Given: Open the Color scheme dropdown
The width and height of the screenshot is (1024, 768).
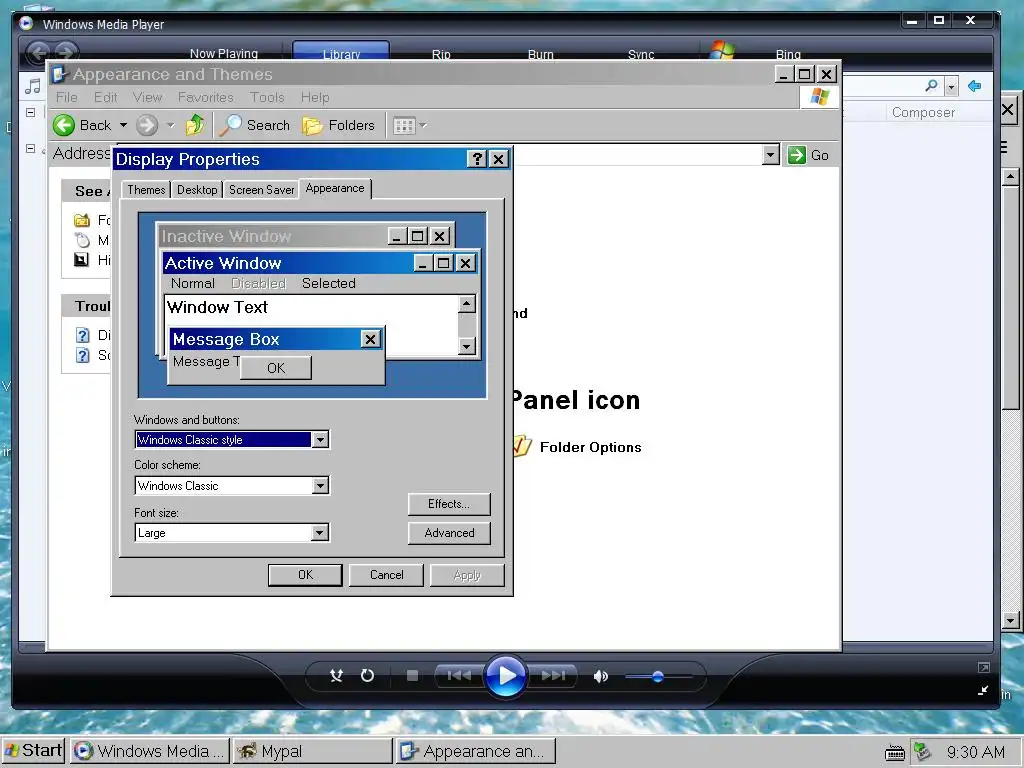Looking at the screenshot, I should (319, 485).
